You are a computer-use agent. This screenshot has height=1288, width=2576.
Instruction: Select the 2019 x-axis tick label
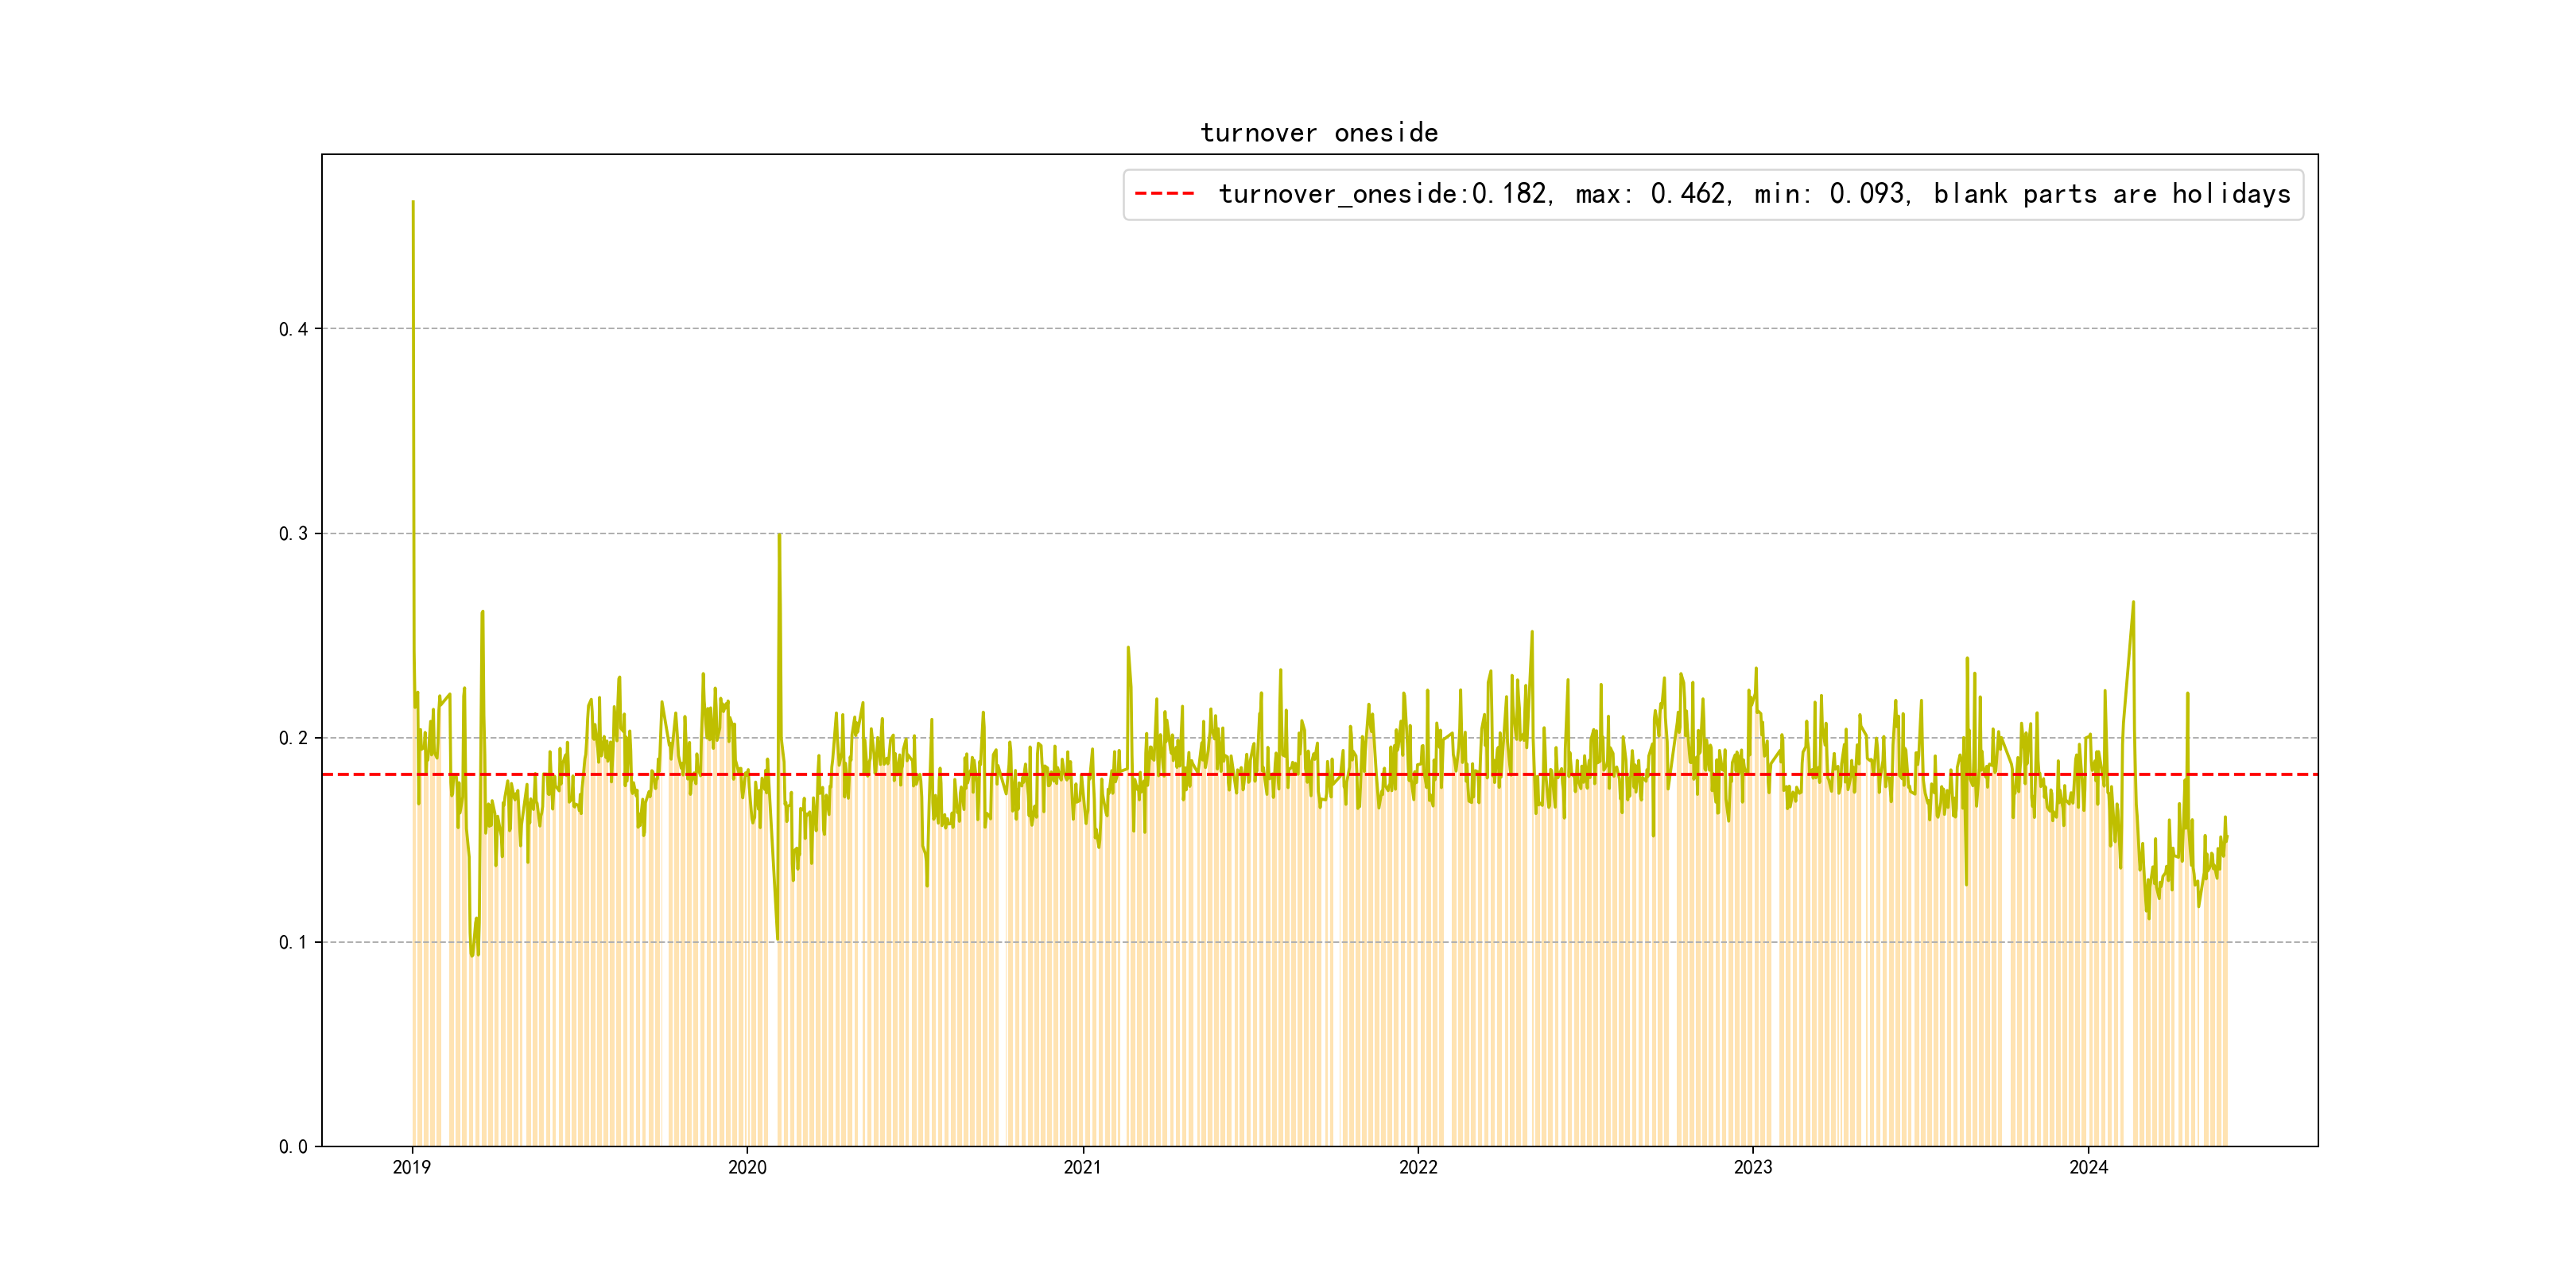(x=412, y=1167)
